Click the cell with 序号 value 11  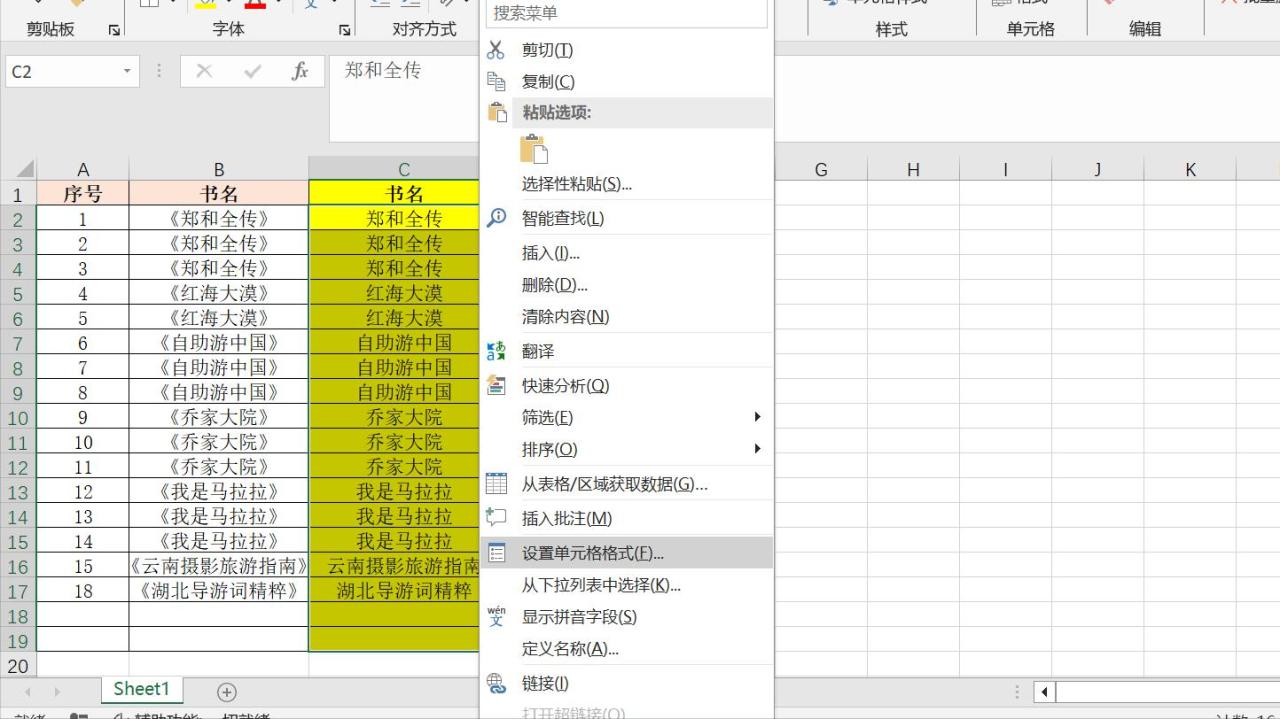point(83,467)
